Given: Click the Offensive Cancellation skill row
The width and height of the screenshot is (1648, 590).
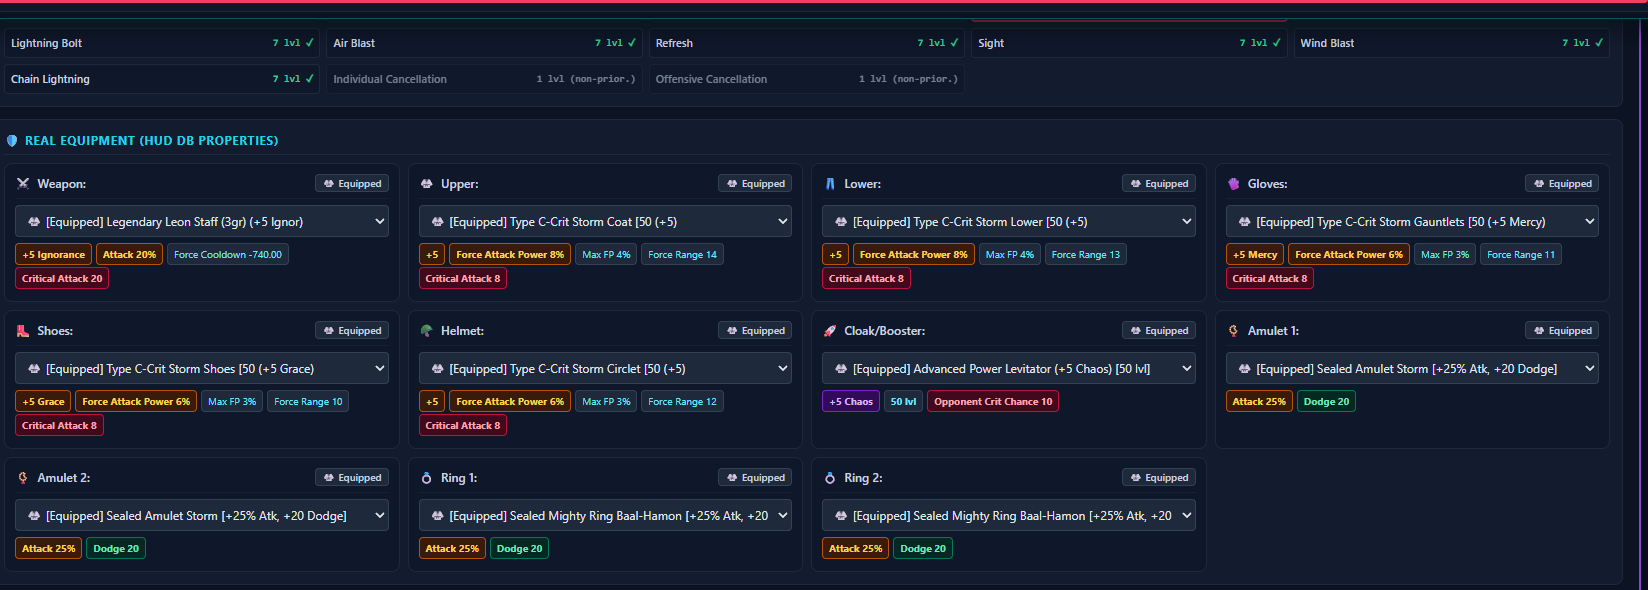Looking at the screenshot, I should [x=806, y=79].
